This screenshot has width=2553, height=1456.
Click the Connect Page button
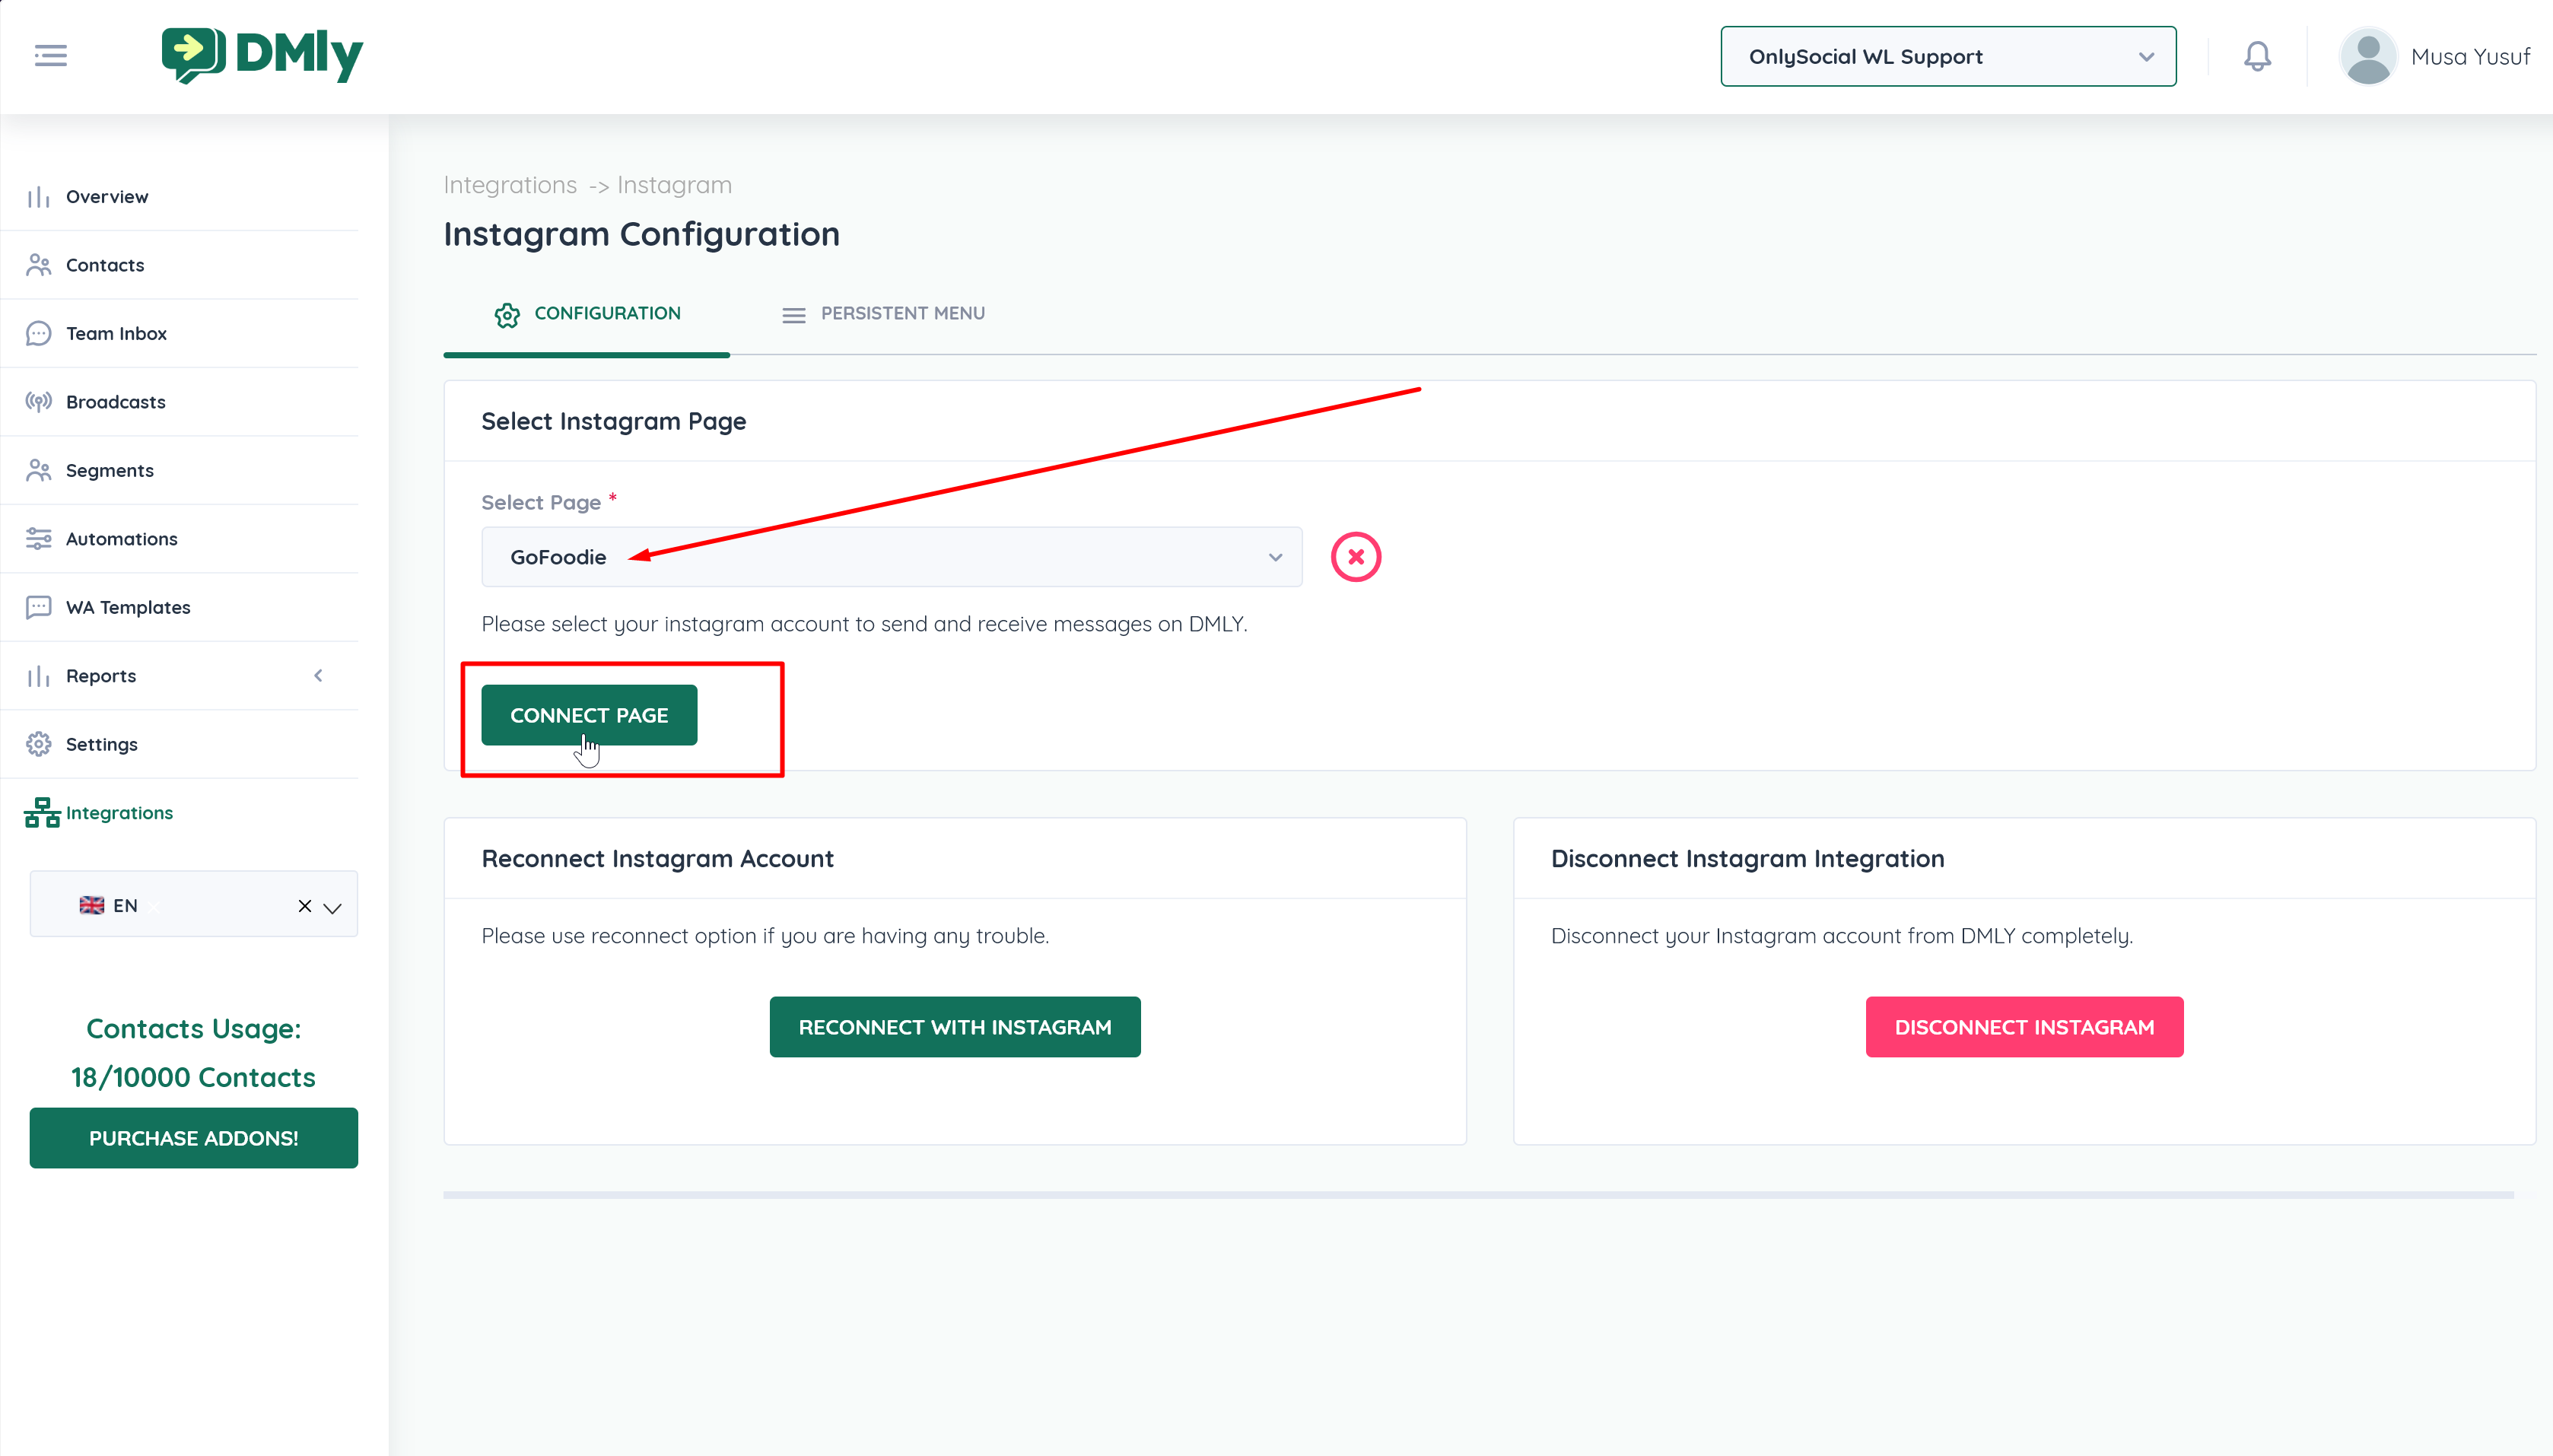click(x=588, y=715)
